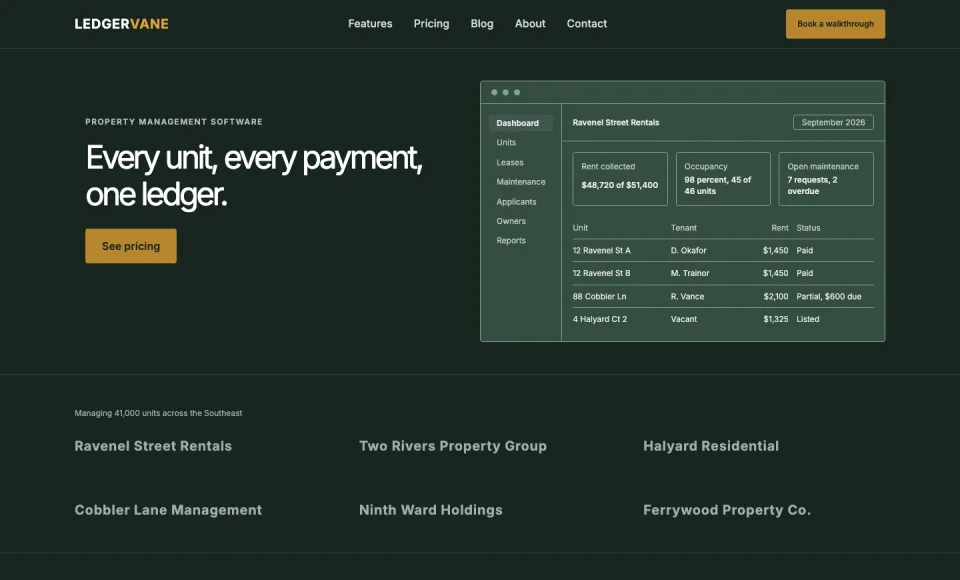Go to the Blog page
The image size is (960, 580).
click(482, 24)
